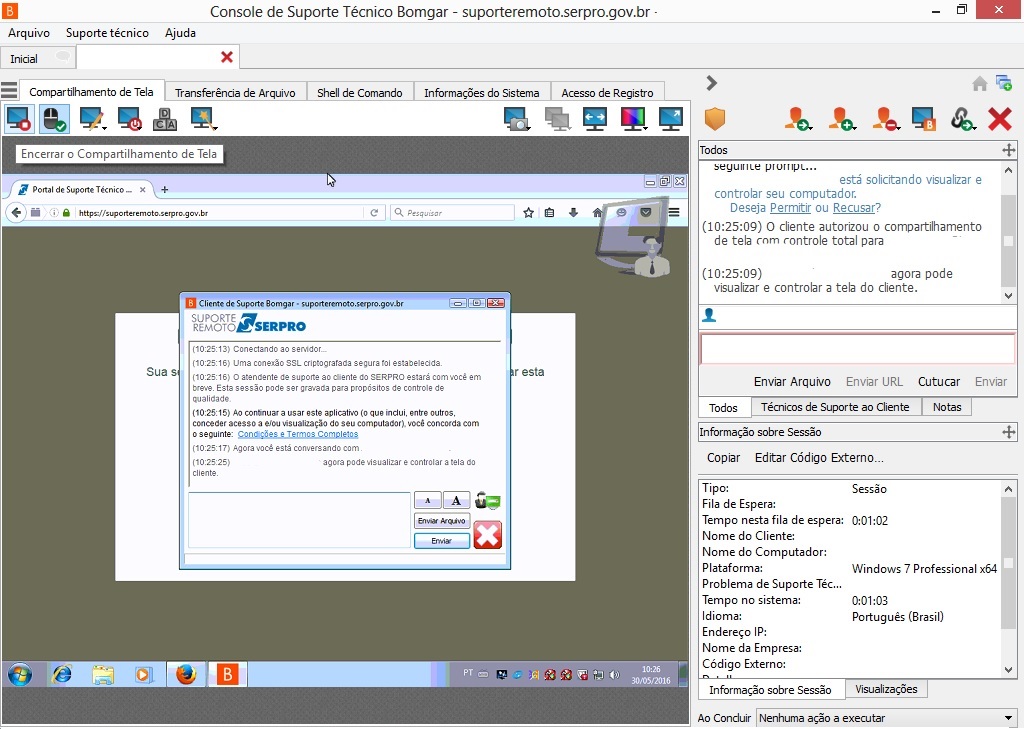Click Enviar in the Bomgar client window
This screenshot has height=729, width=1024.
coord(441,541)
